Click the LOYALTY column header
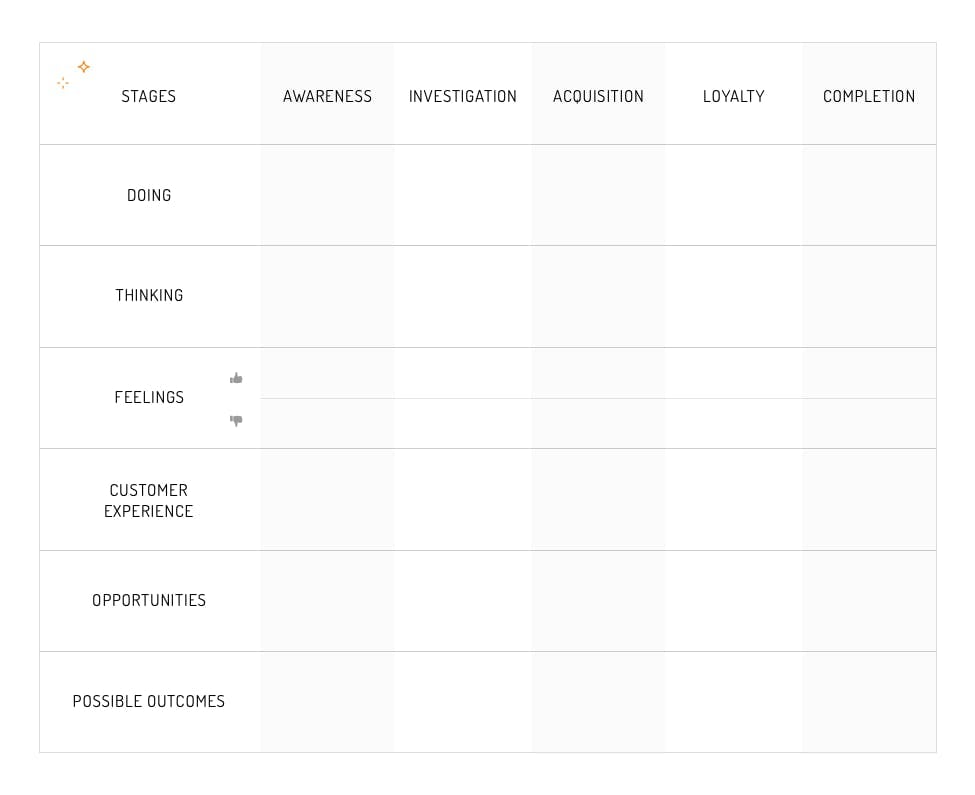This screenshot has width=975, height=795. click(733, 96)
